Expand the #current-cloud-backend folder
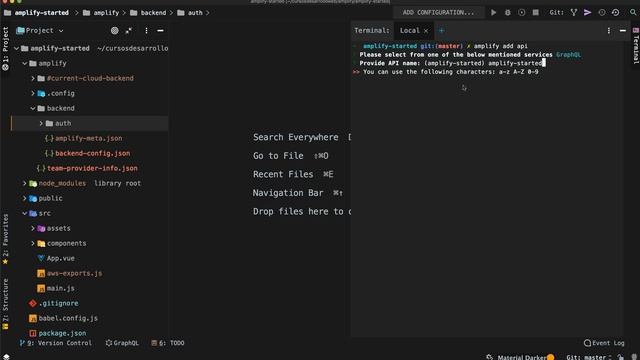The width and height of the screenshot is (640, 360). (33, 78)
